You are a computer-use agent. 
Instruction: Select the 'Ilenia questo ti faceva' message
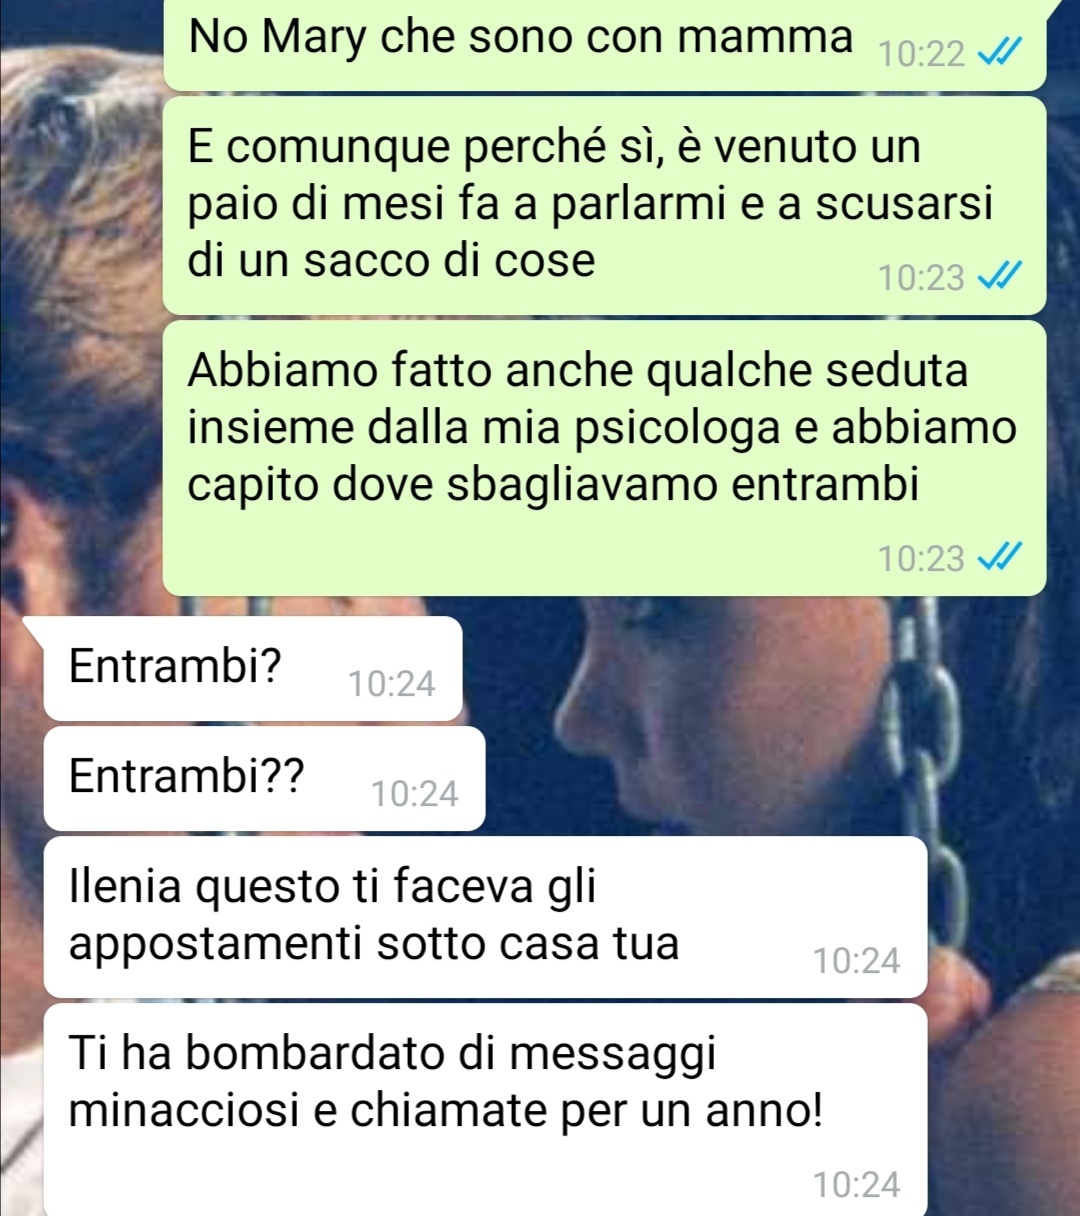486,917
